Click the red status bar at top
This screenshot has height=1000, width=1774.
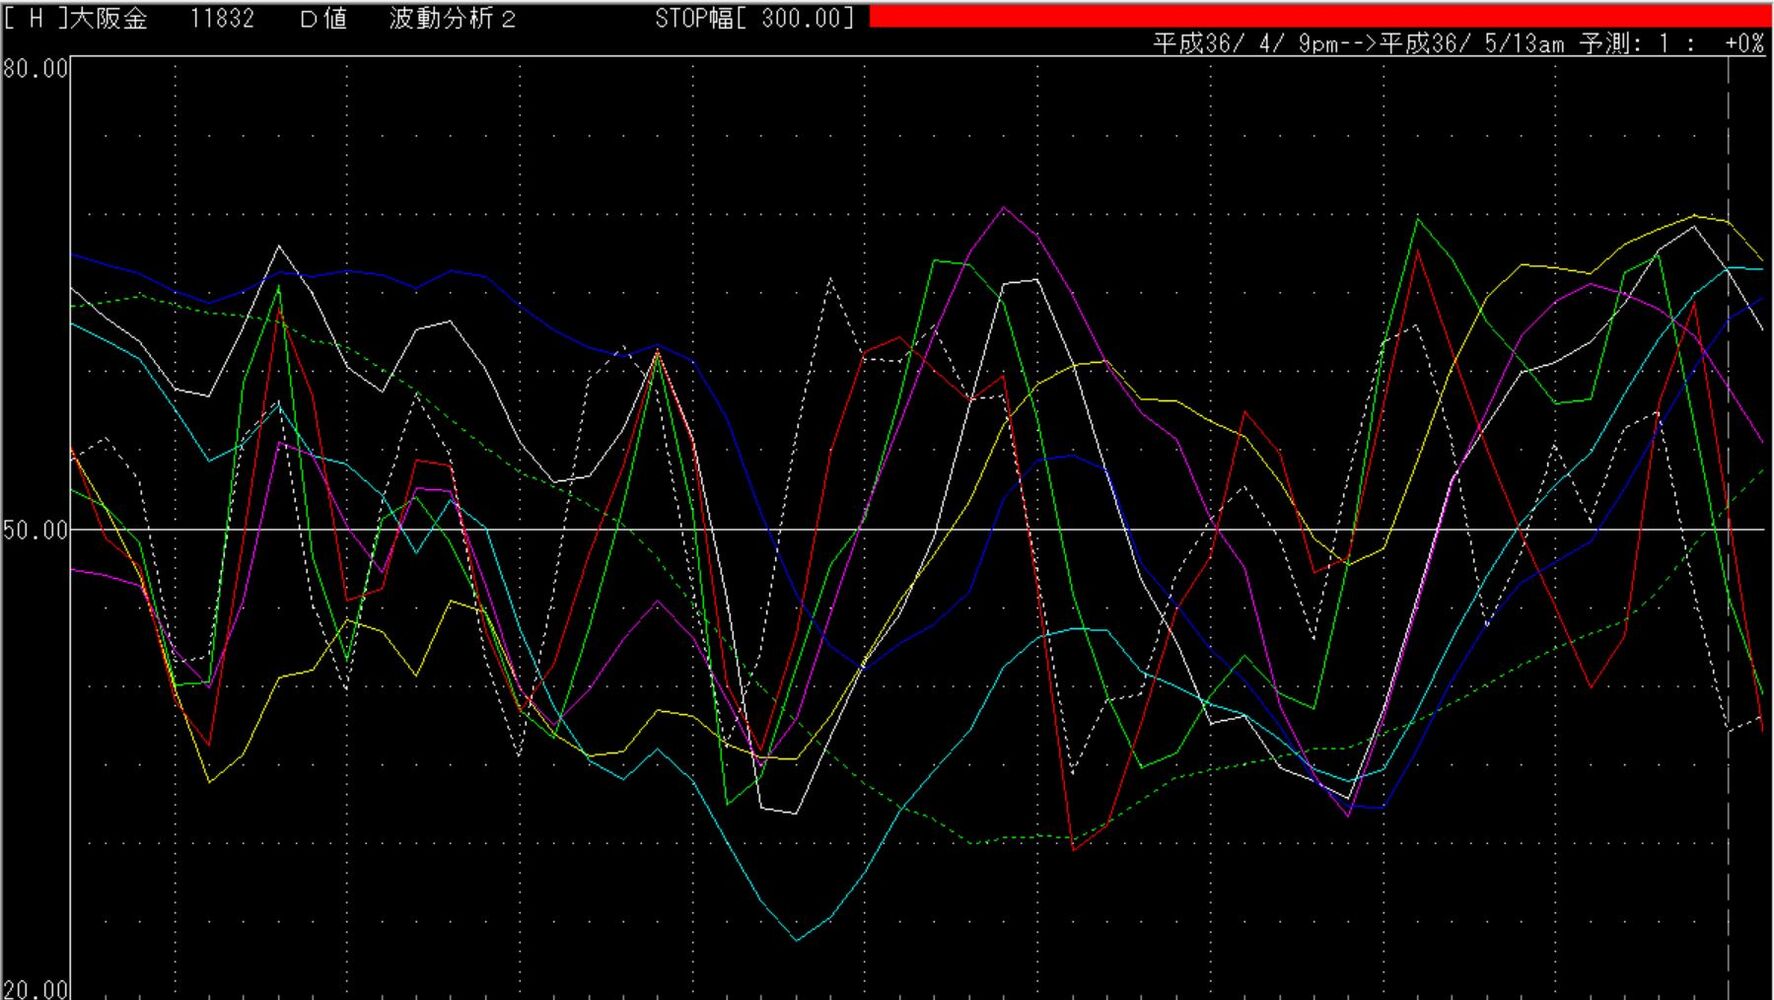coord(1320,15)
